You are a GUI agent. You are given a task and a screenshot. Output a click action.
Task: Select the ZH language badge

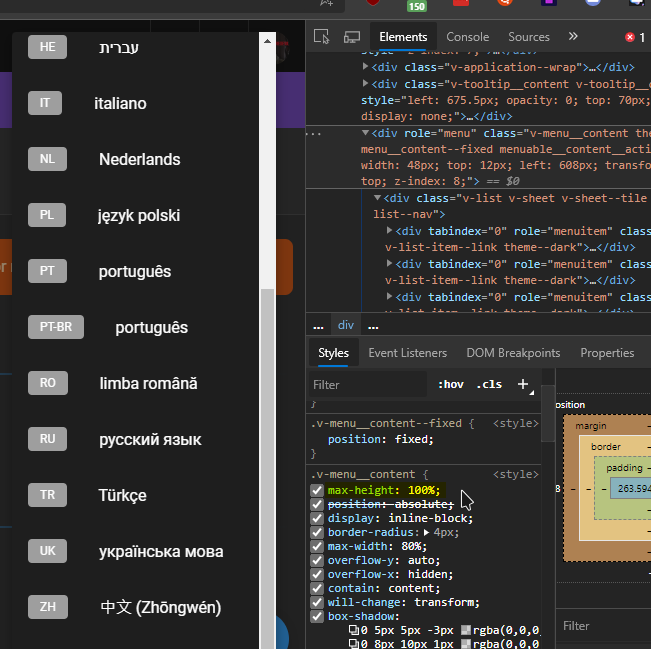point(48,607)
